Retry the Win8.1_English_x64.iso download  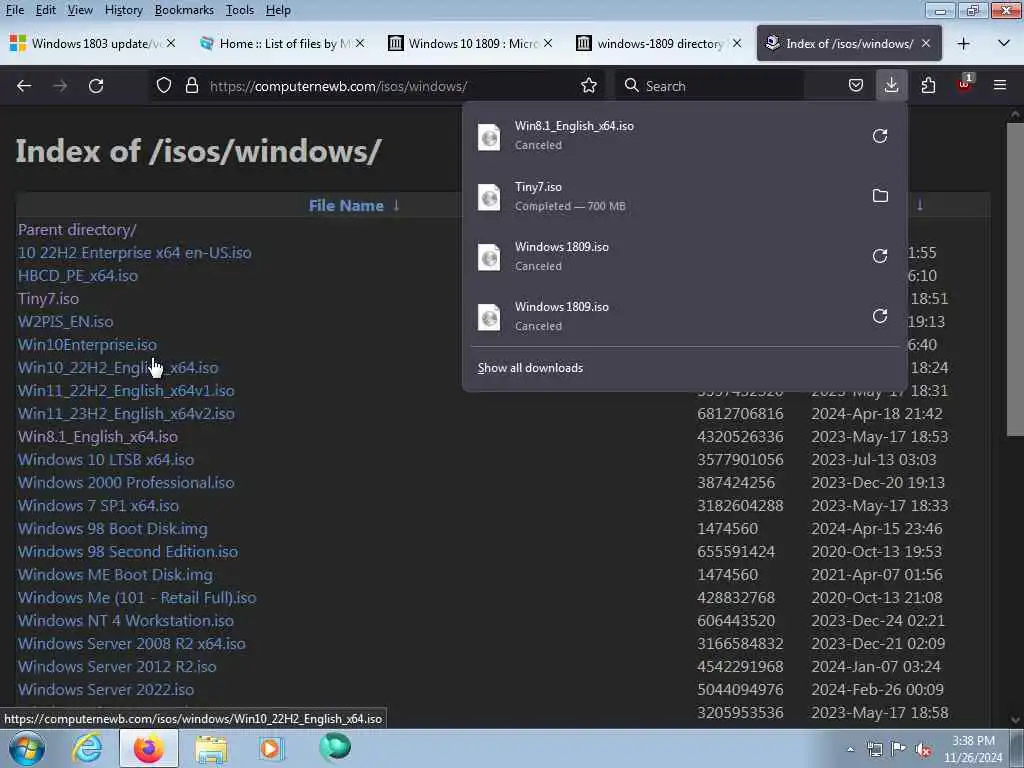(x=880, y=136)
